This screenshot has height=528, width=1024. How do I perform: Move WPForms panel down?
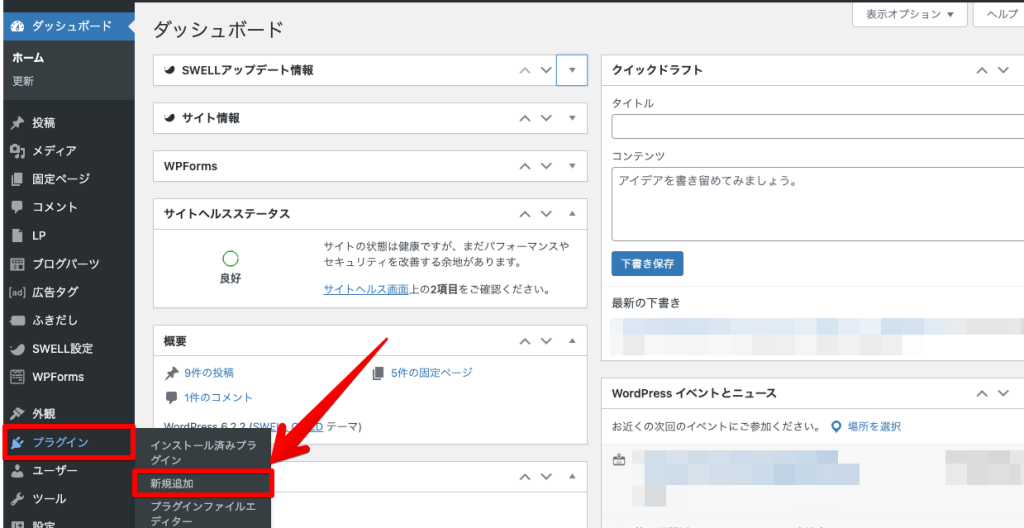point(547,166)
